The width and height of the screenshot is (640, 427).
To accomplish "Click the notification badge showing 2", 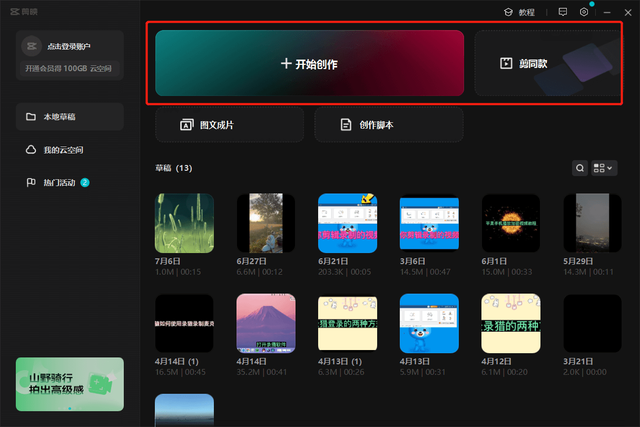I will (85, 182).
